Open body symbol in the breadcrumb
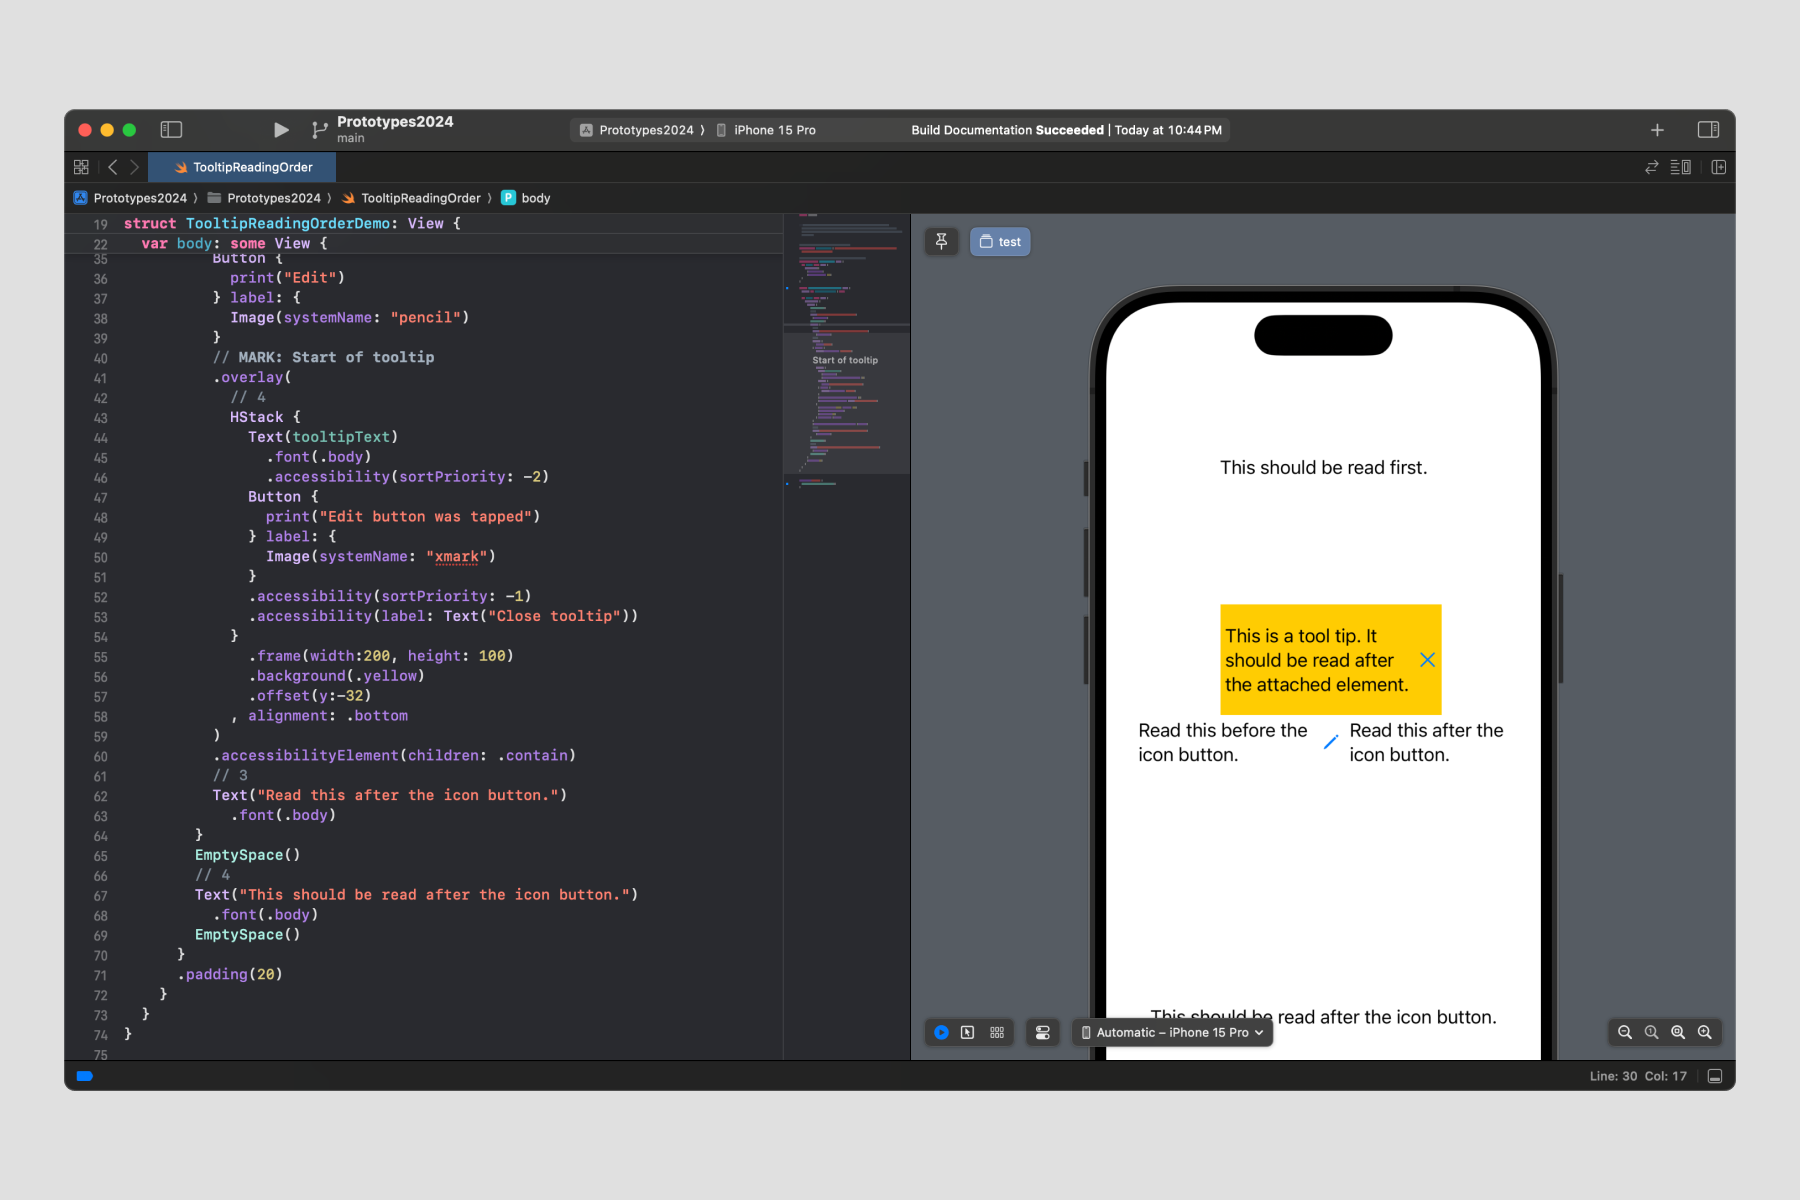The height and width of the screenshot is (1200, 1800). pyautogui.click(x=526, y=198)
